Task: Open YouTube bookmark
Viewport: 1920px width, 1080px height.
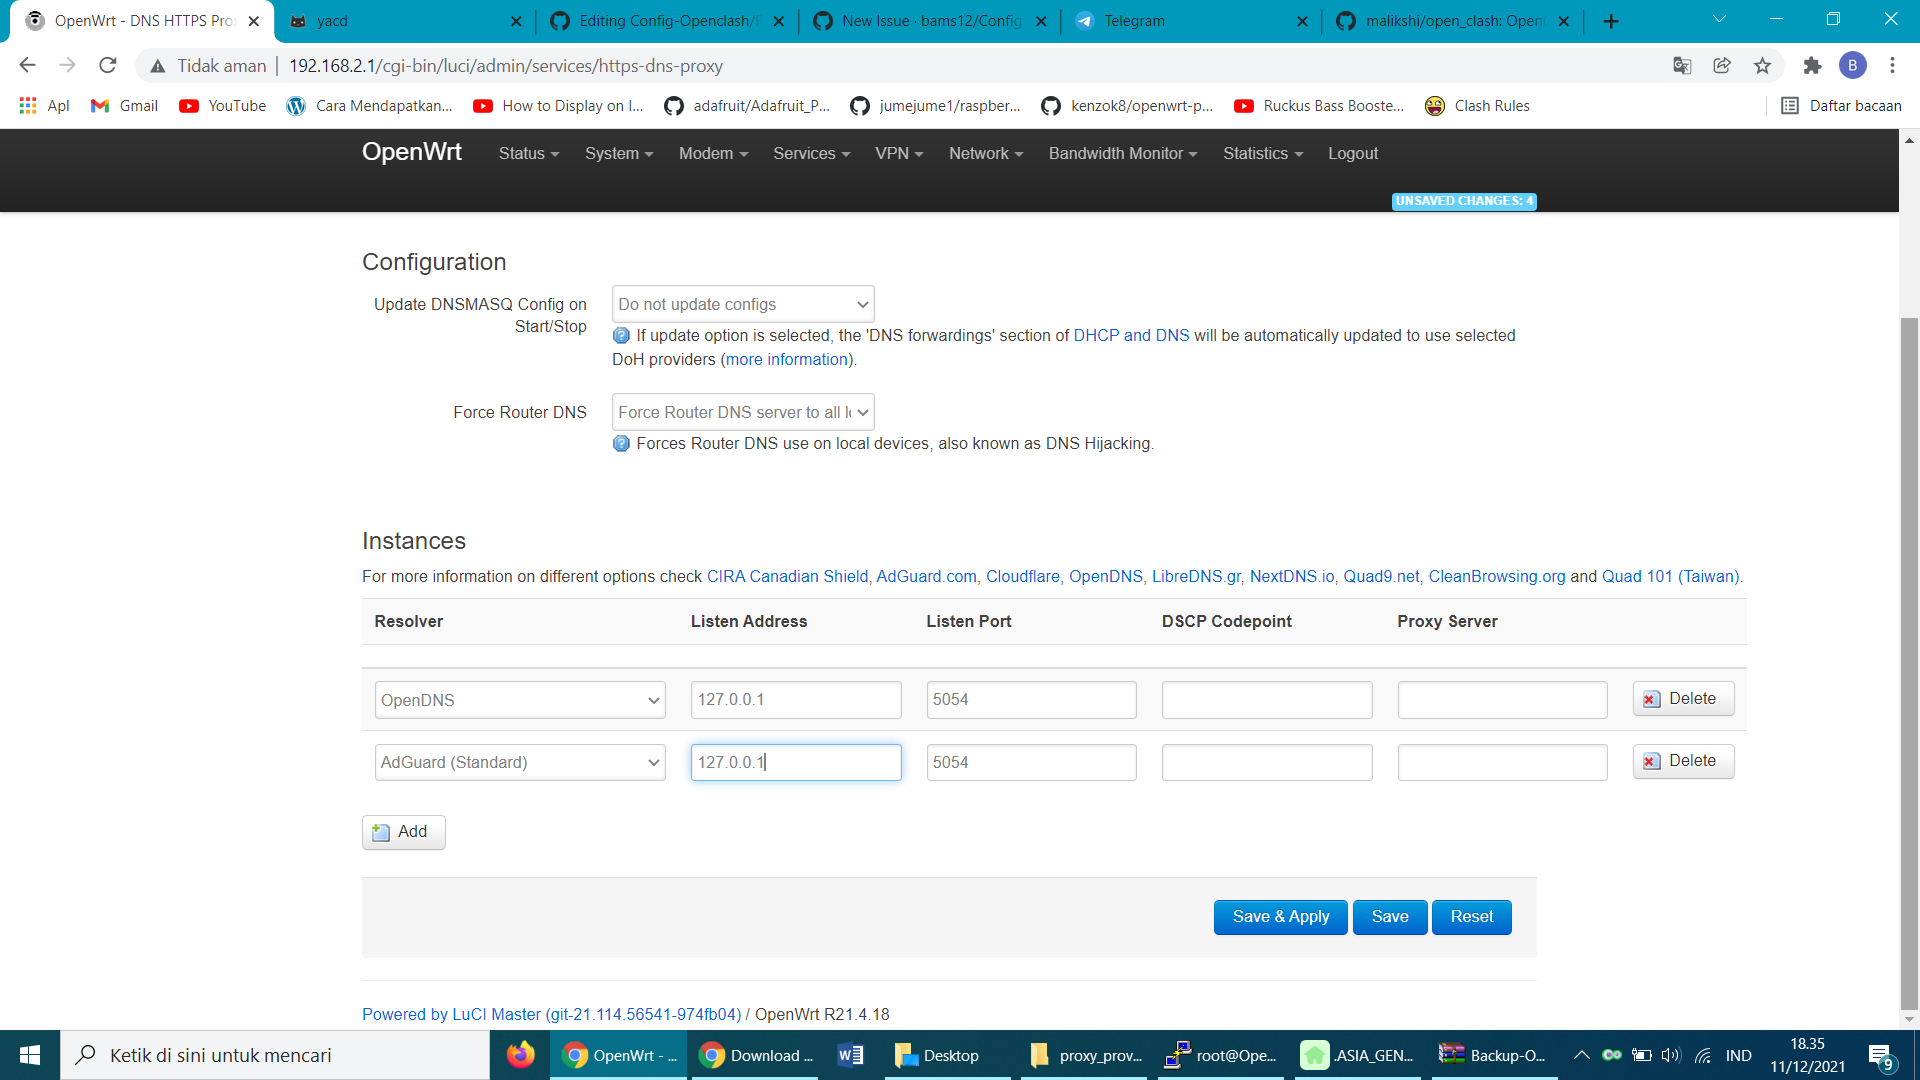Action: pyautogui.click(x=222, y=106)
